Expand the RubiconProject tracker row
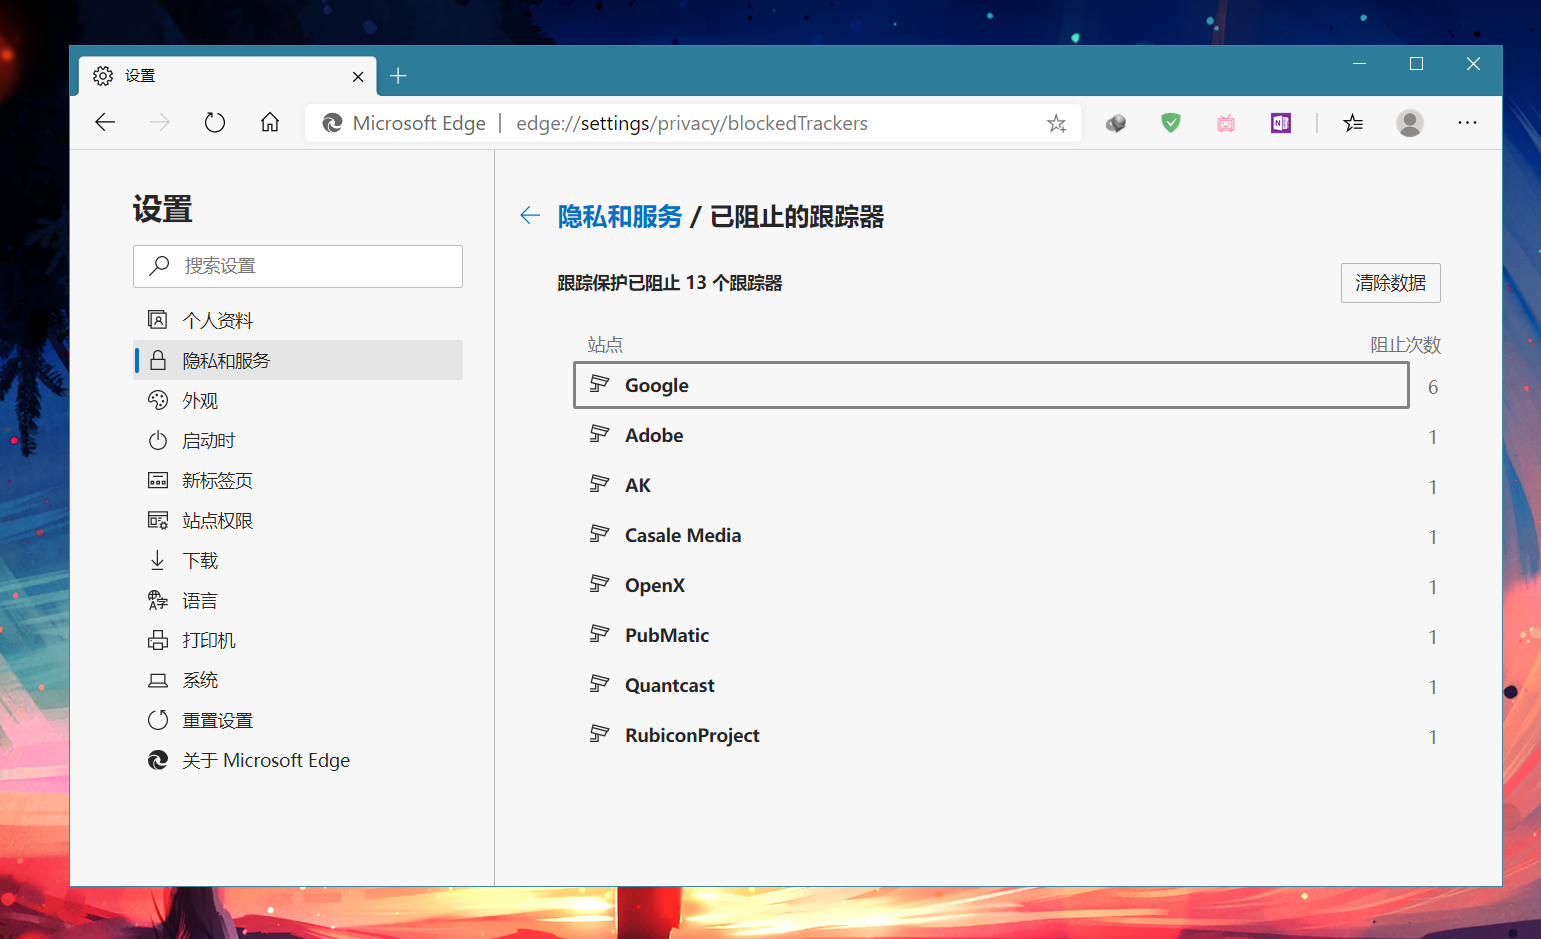 (x=991, y=735)
